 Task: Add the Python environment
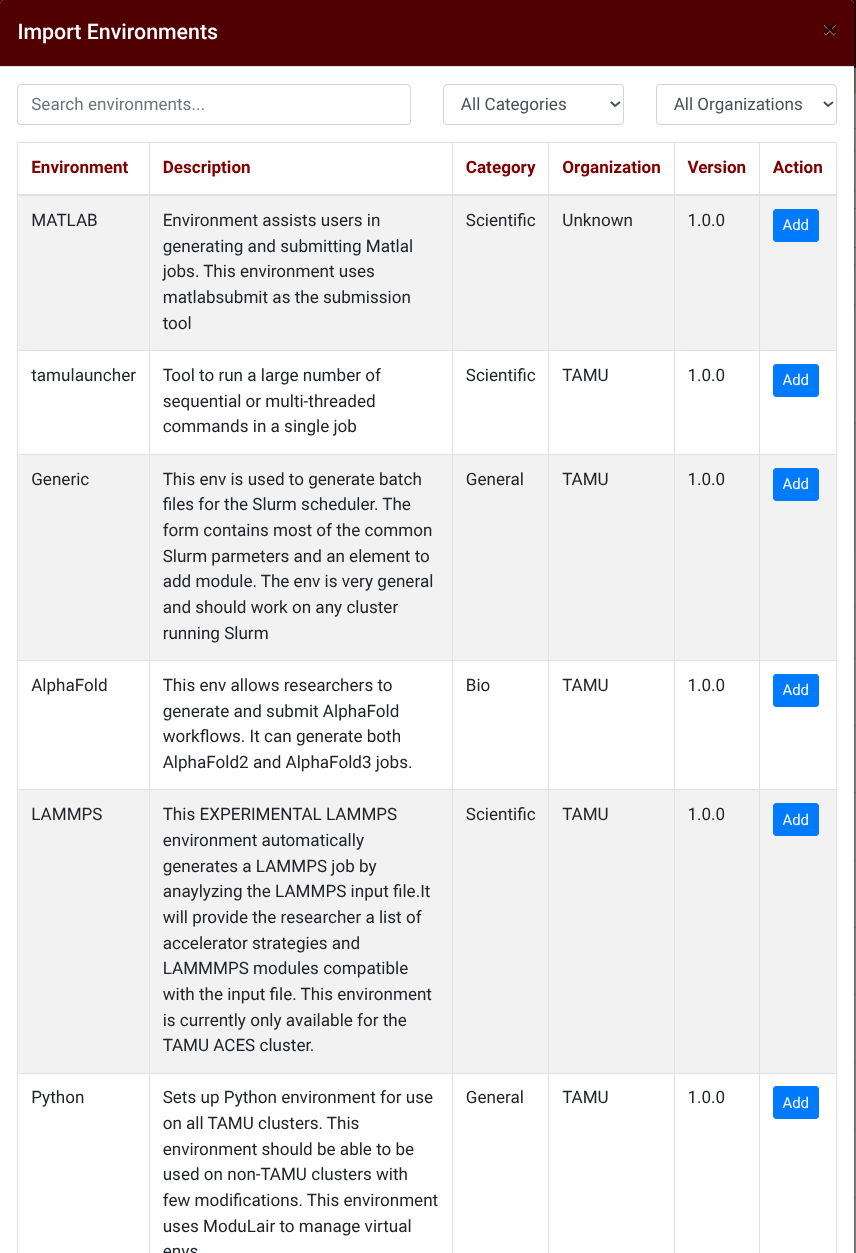coord(795,1102)
